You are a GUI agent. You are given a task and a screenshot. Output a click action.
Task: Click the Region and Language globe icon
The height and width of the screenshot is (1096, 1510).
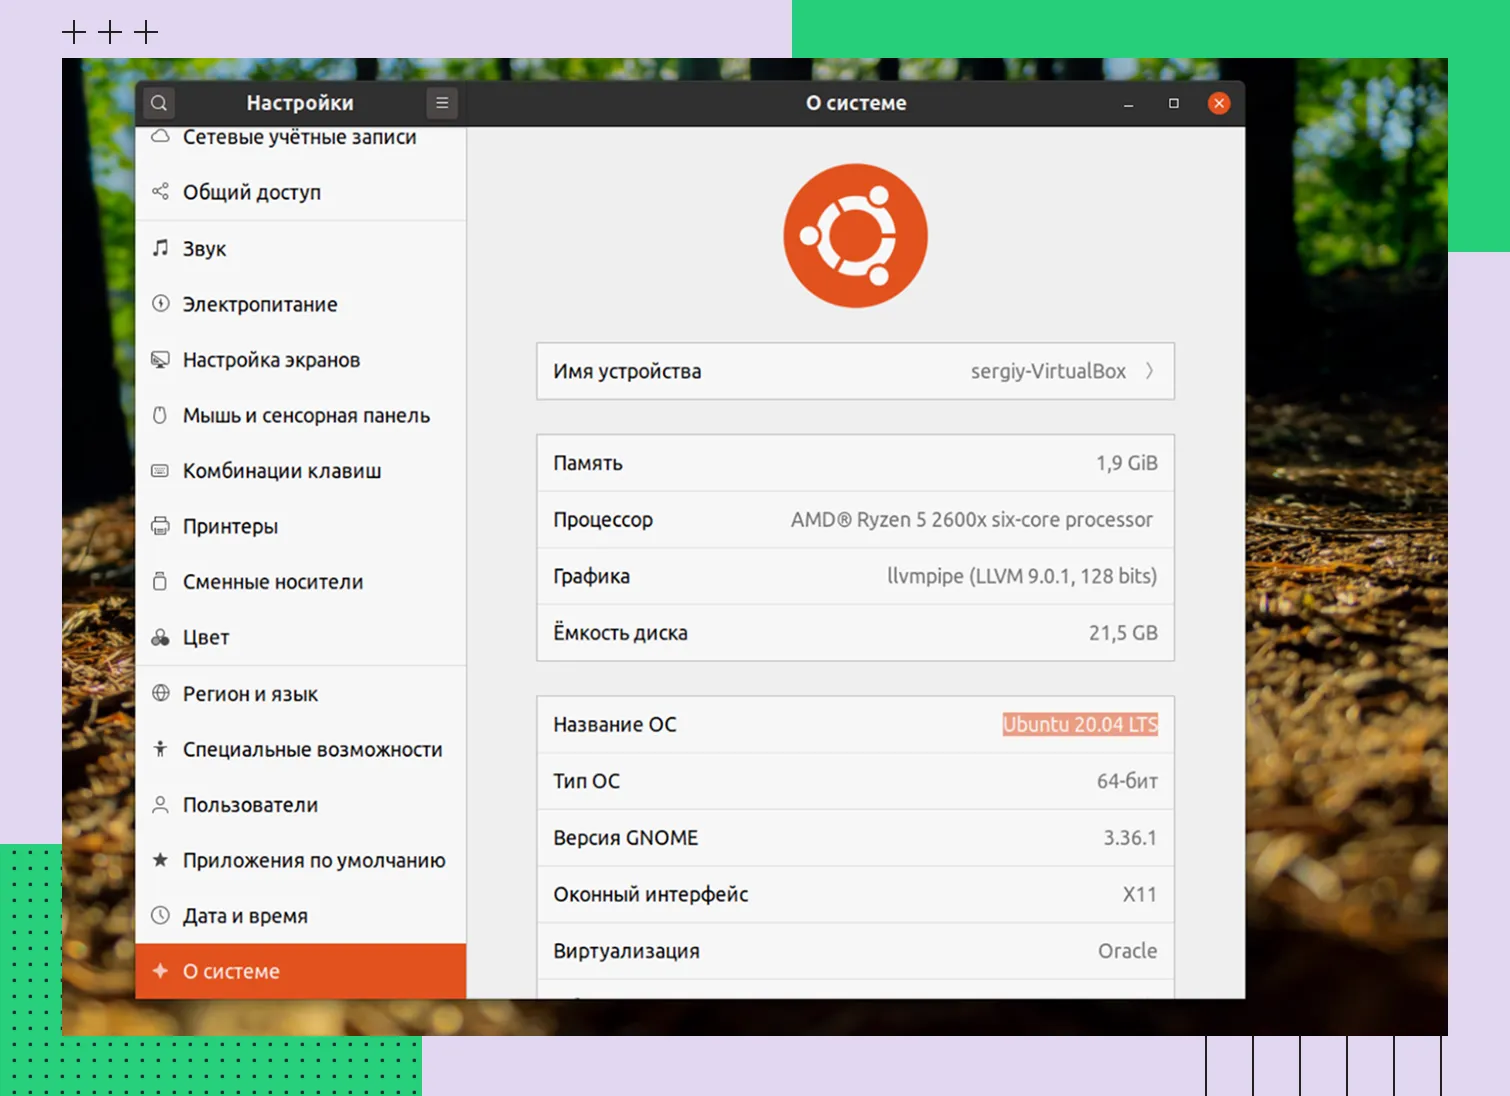(160, 693)
